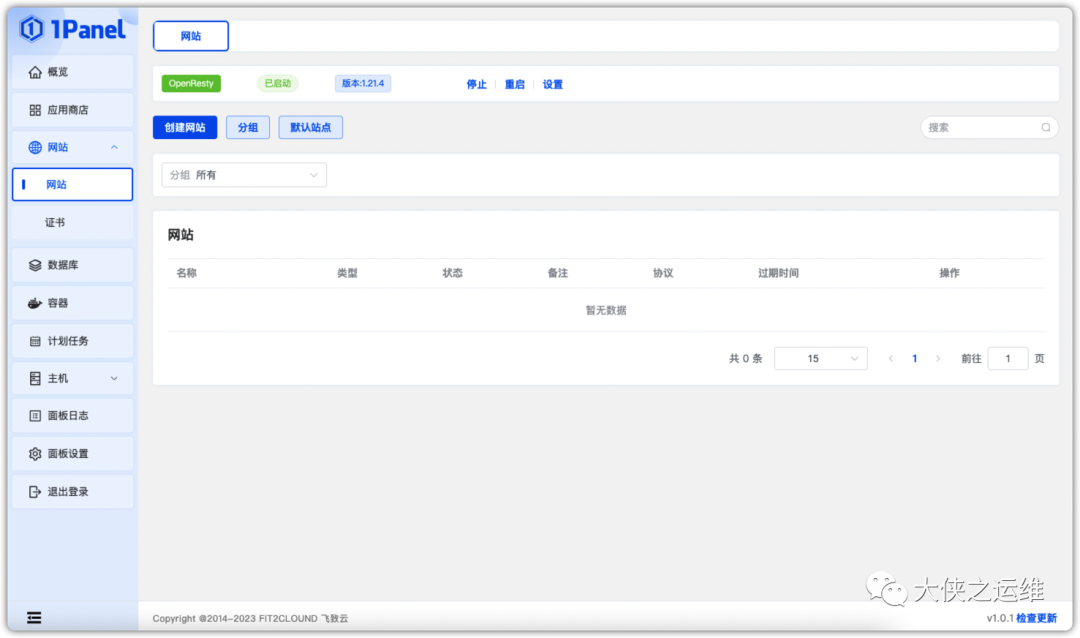Screen dimensions: 1080x638
Task: Open the 计划任务 menu item
Action: (x=72, y=341)
